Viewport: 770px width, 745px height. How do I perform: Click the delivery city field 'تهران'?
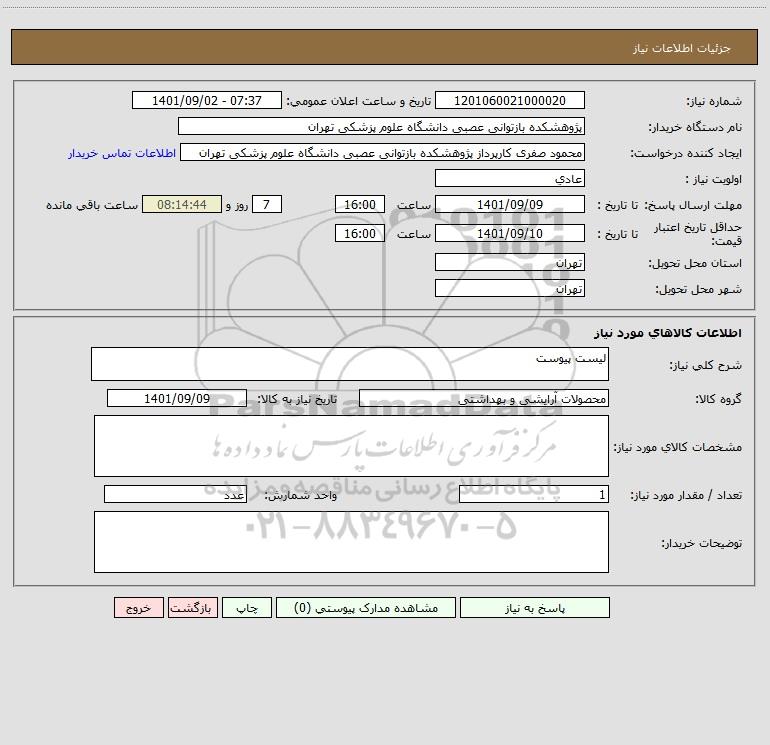[510, 288]
